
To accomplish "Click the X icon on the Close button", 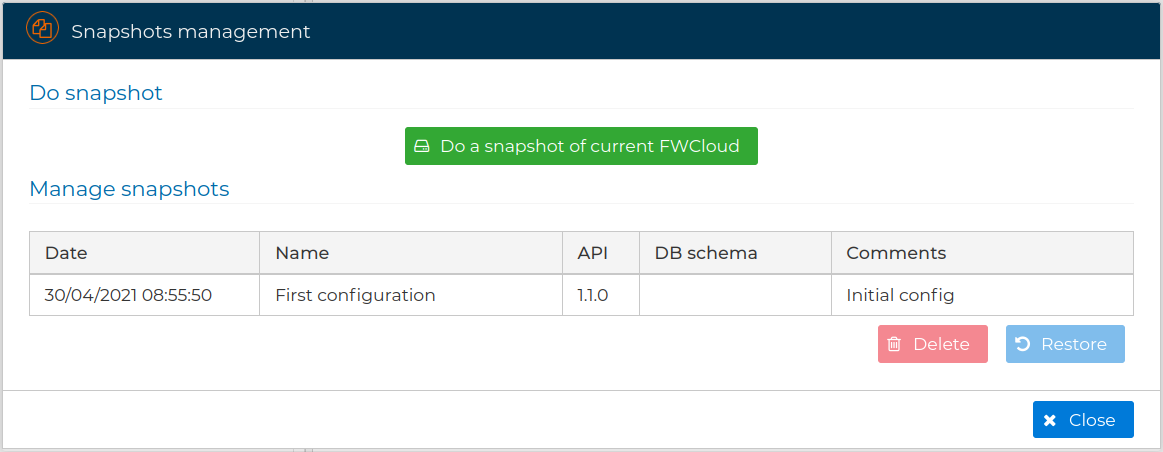I will tap(1050, 421).
